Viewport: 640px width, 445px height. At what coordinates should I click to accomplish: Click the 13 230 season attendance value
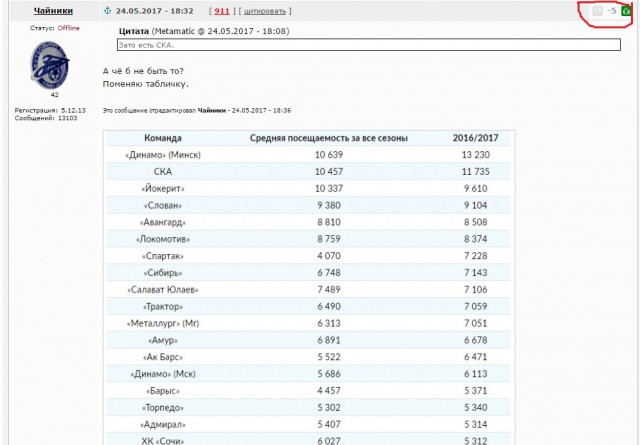click(x=476, y=155)
